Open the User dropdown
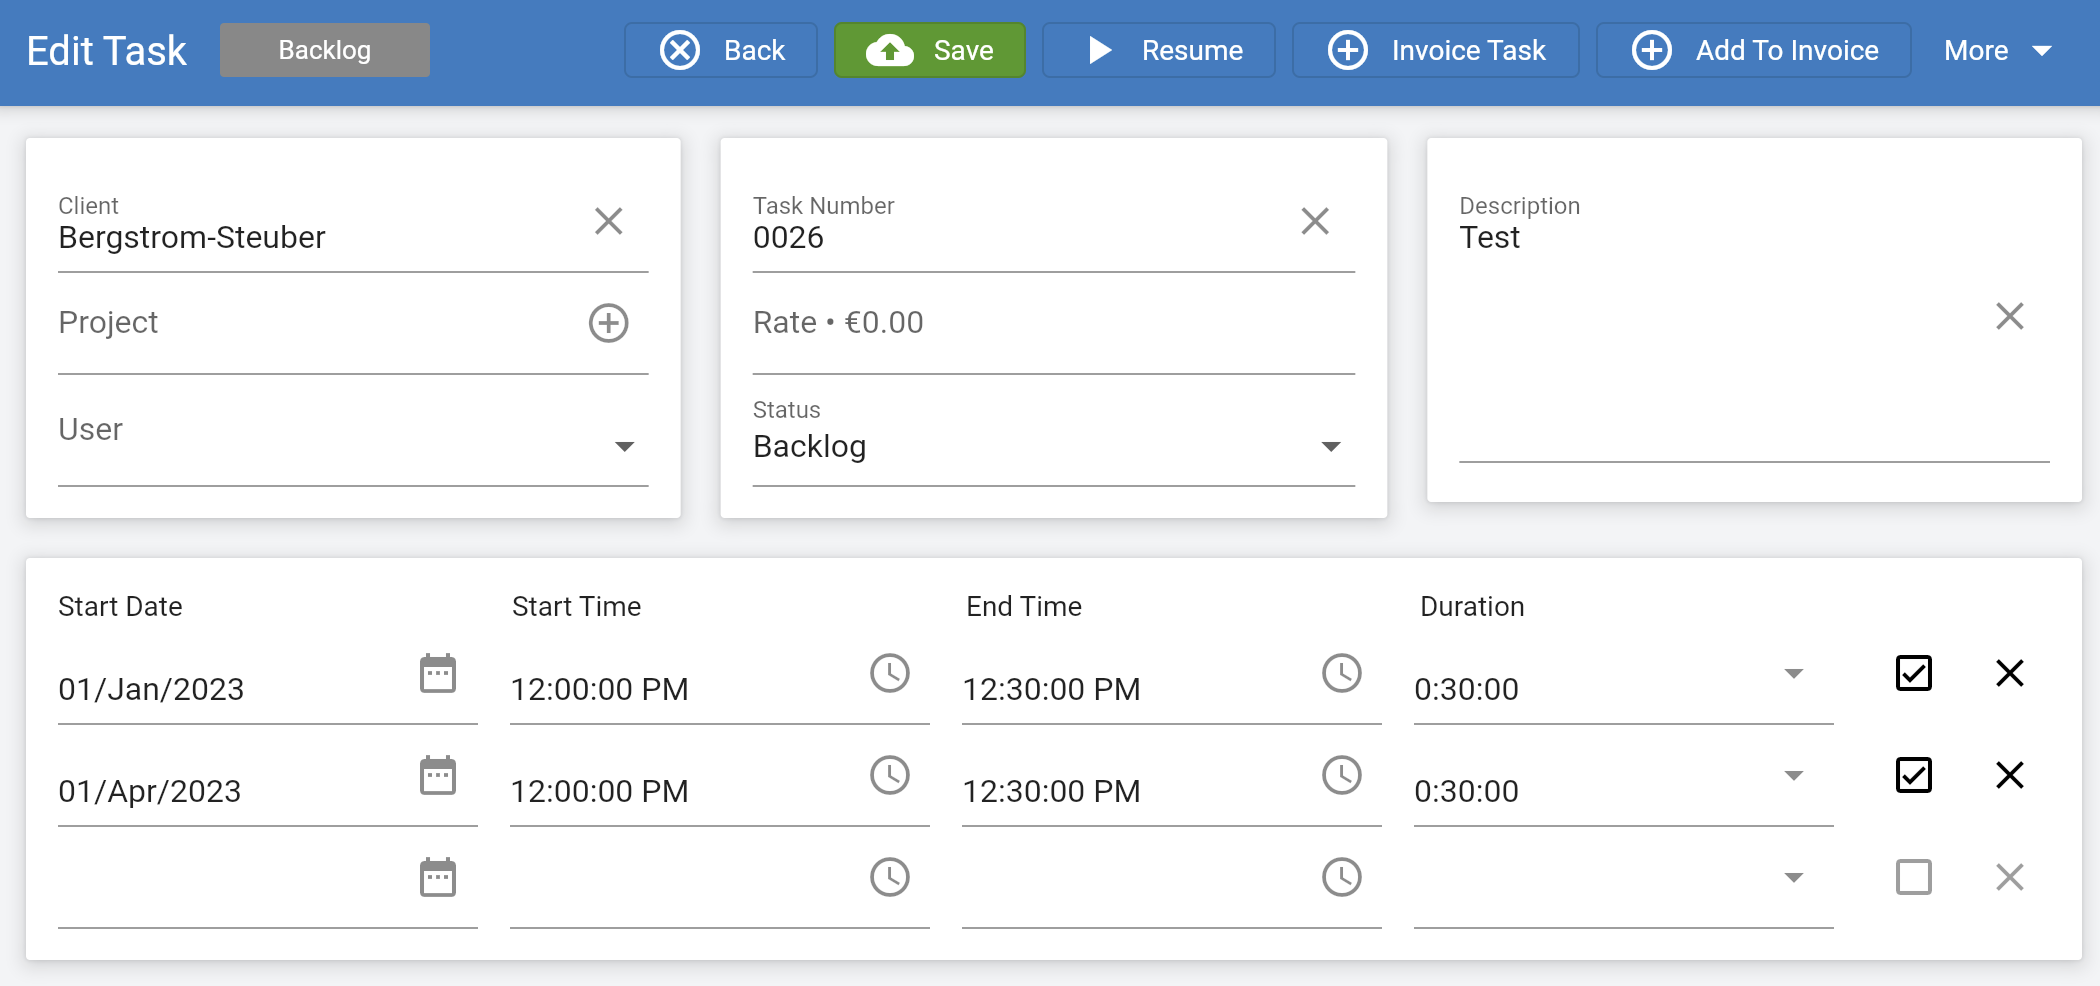 click(x=624, y=447)
